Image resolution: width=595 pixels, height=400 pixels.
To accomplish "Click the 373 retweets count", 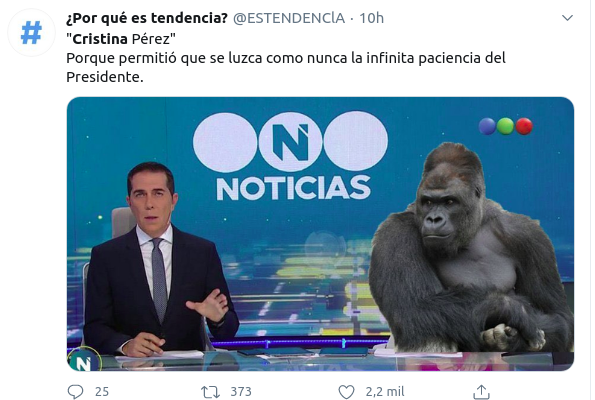I will (x=241, y=392).
